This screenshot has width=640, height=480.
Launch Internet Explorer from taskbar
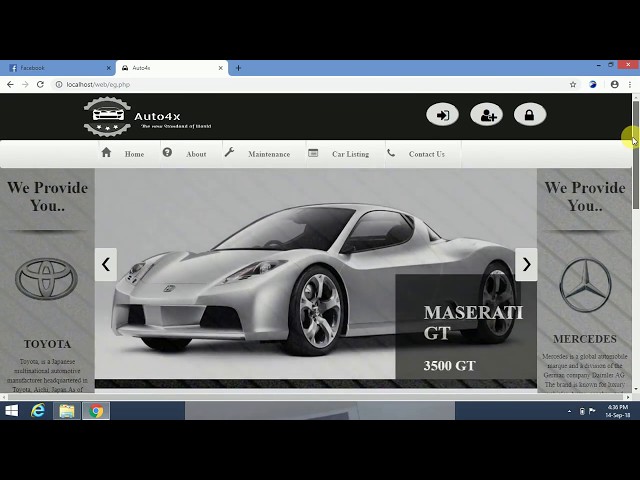click(x=38, y=411)
